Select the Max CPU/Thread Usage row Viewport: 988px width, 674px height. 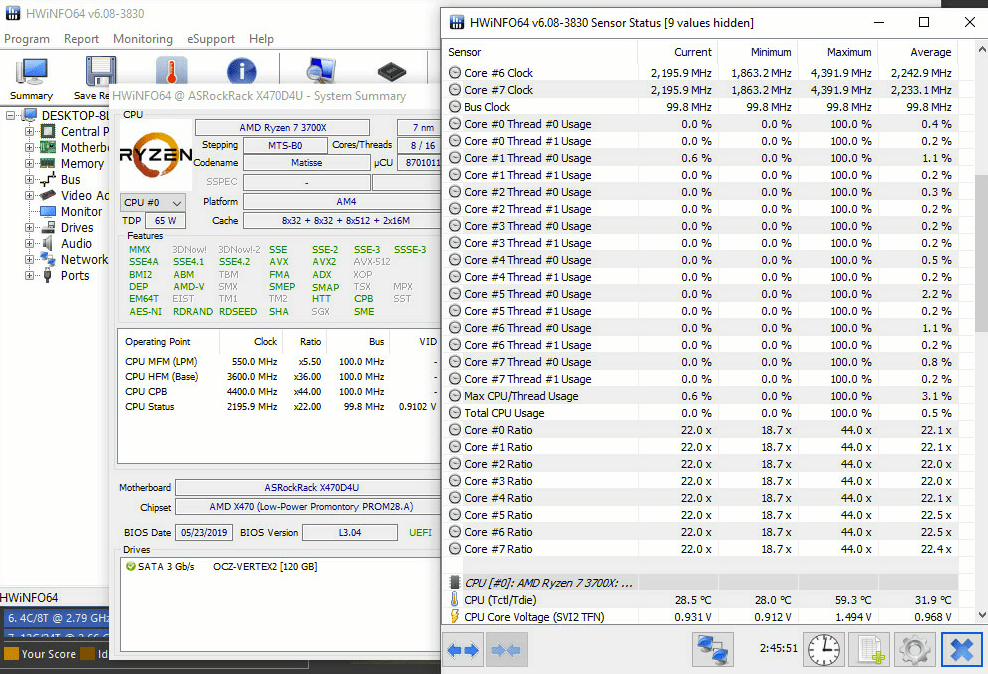pos(700,396)
